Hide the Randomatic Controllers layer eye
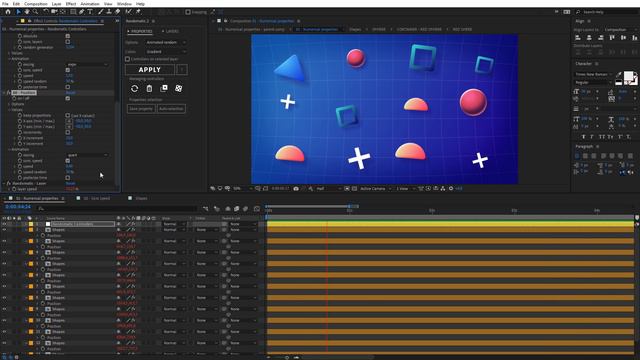 (4, 224)
